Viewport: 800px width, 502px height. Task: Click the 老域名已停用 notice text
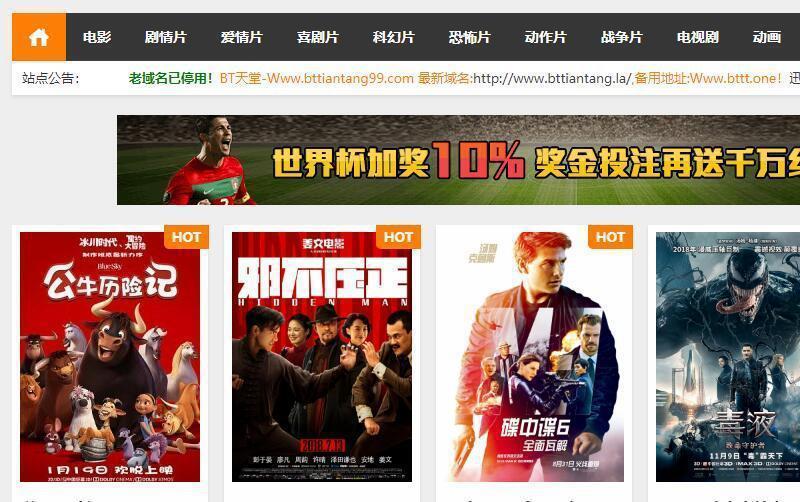click(170, 78)
